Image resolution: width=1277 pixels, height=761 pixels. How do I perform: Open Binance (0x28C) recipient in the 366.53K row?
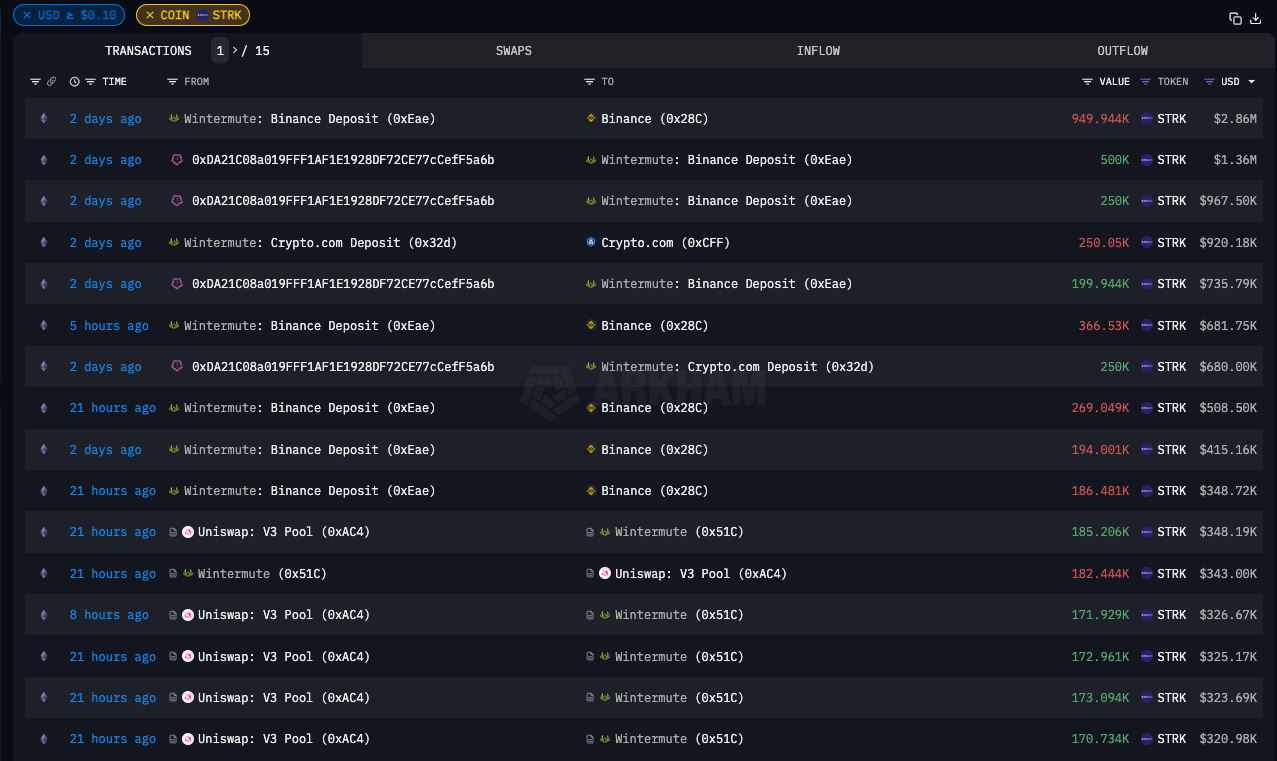click(655, 326)
